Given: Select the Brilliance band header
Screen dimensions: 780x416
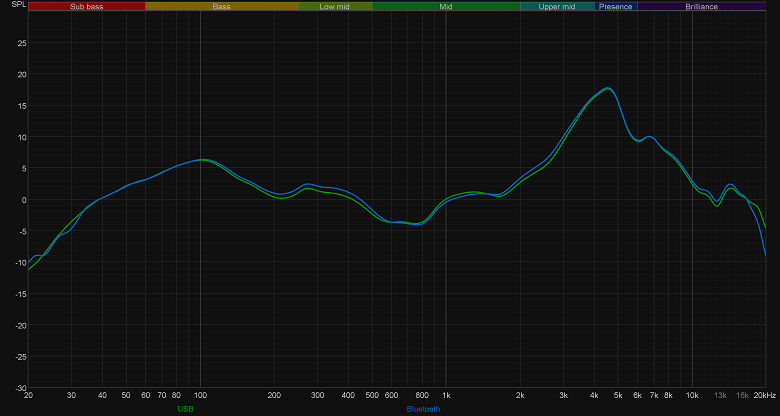Looking at the screenshot, I should [701, 6].
